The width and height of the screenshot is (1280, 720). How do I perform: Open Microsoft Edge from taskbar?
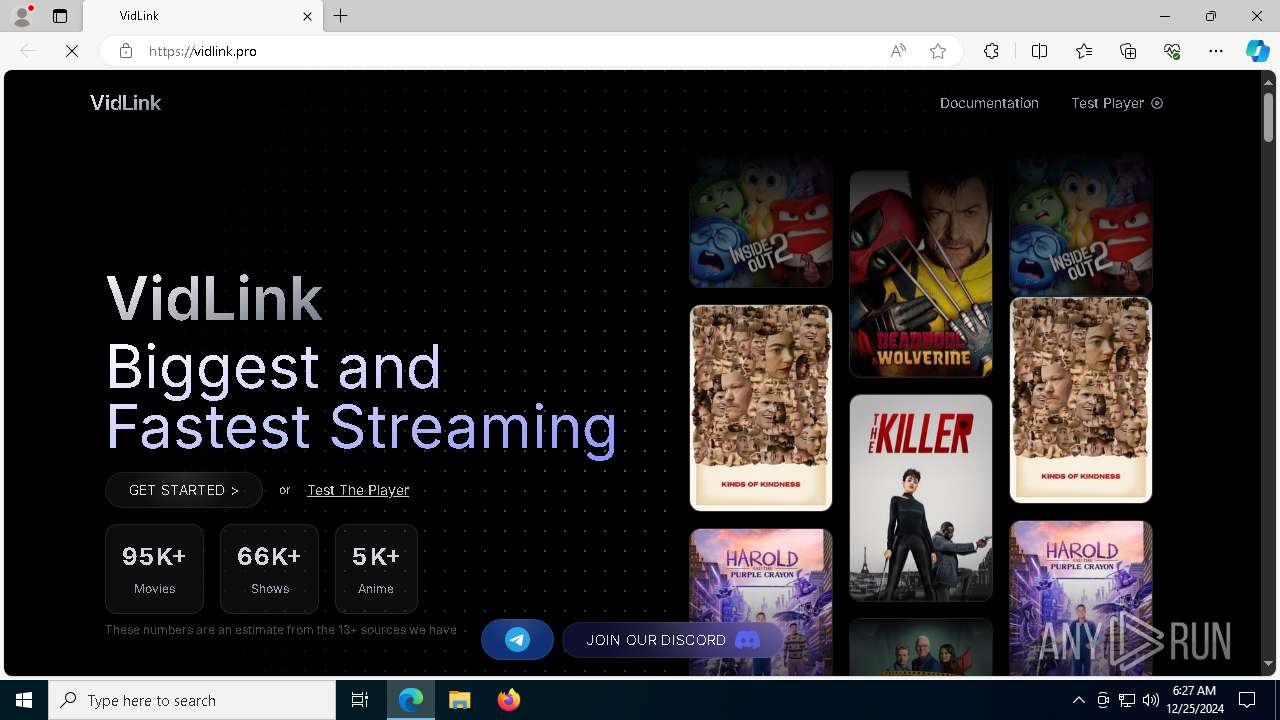pos(411,700)
